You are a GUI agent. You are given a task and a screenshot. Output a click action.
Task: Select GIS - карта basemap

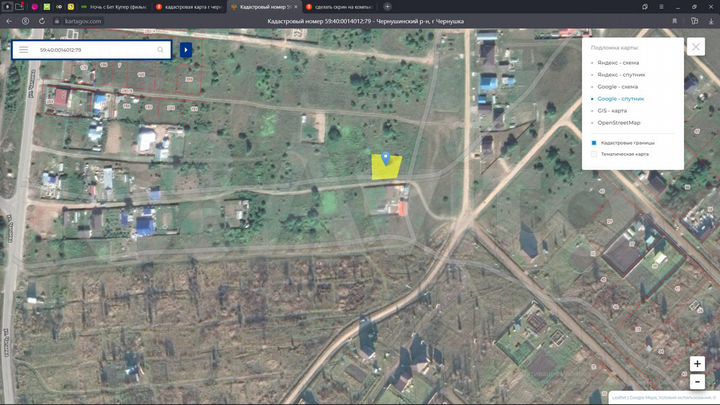pyautogui.click(x=612, y=111)
